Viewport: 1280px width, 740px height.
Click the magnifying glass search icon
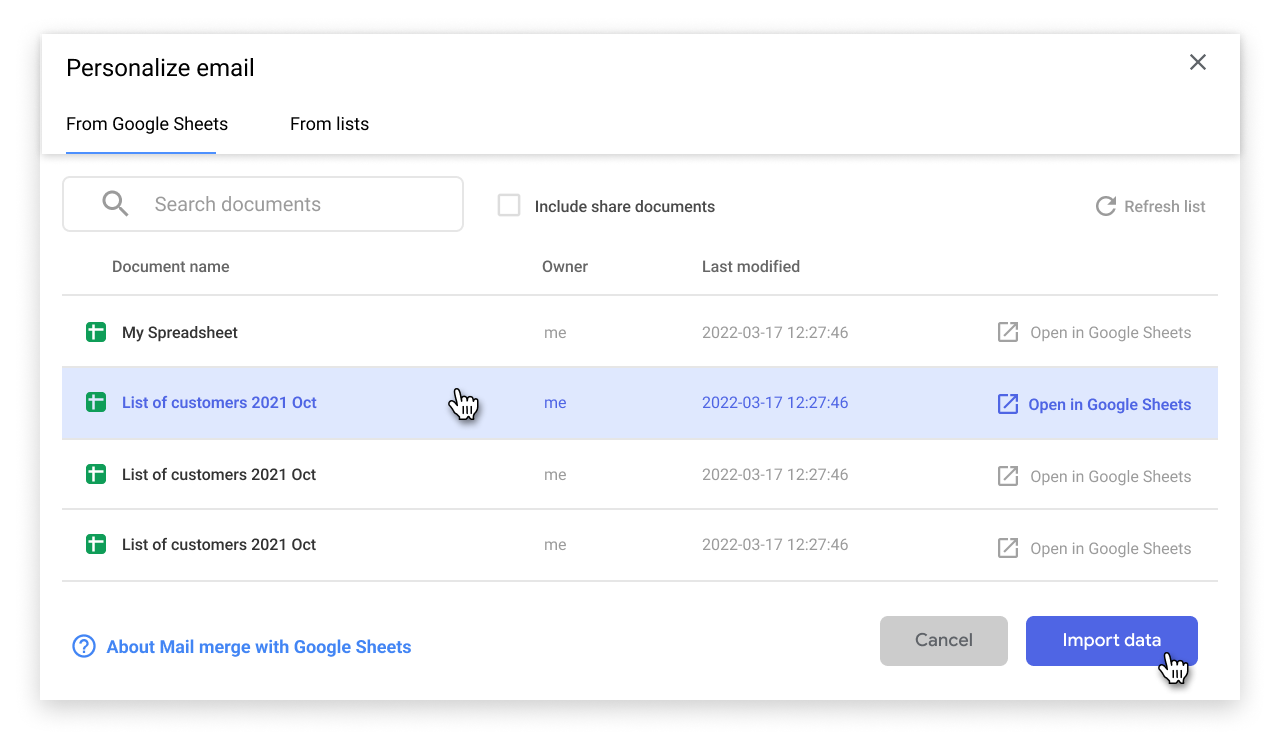[114, 203]
